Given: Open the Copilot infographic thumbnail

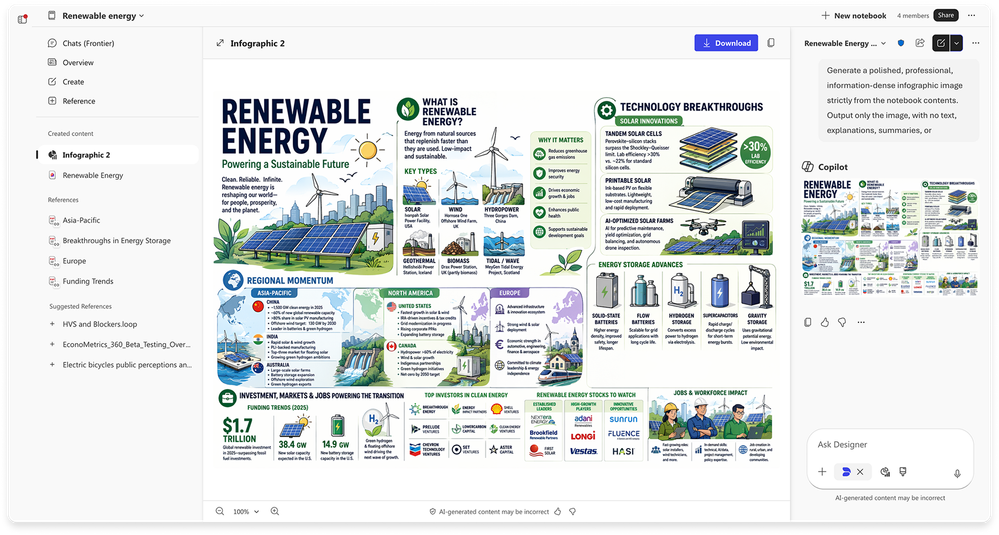Looking at the screenshot, I should [890, 237].
